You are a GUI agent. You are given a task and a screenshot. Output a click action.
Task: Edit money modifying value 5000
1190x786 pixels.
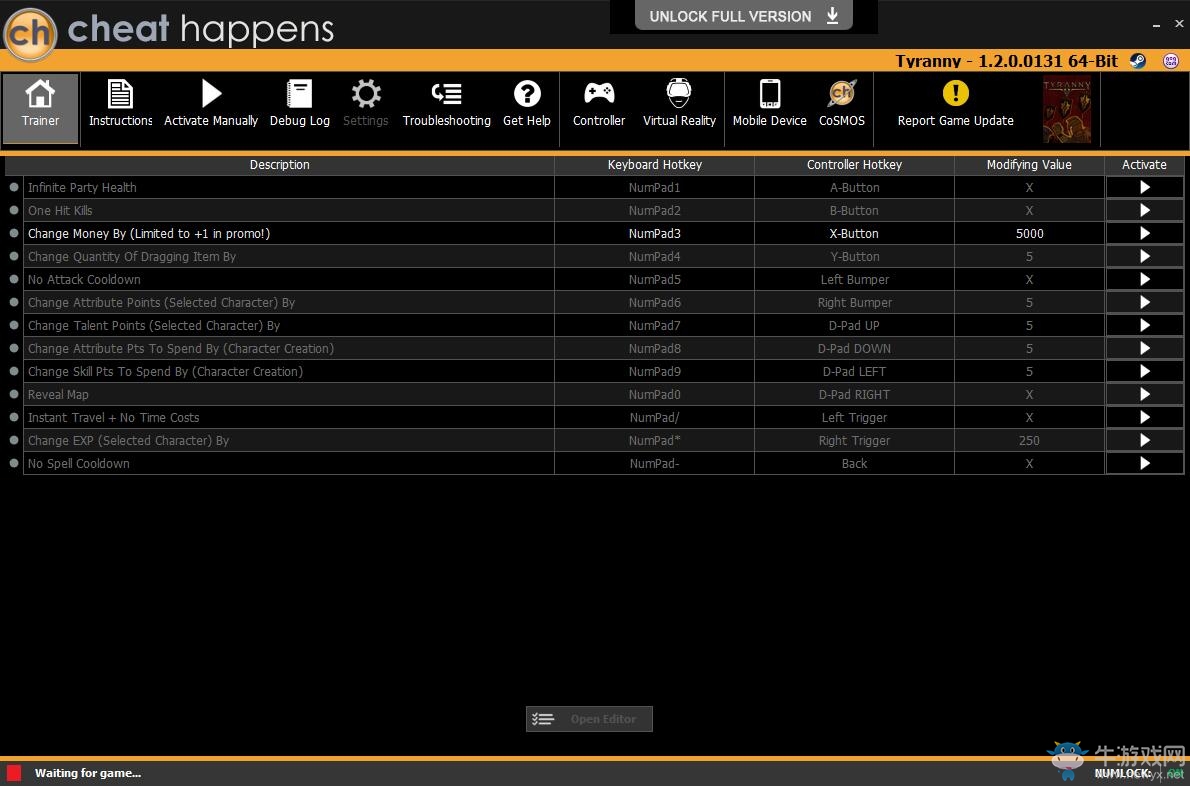click(1029, 234)
